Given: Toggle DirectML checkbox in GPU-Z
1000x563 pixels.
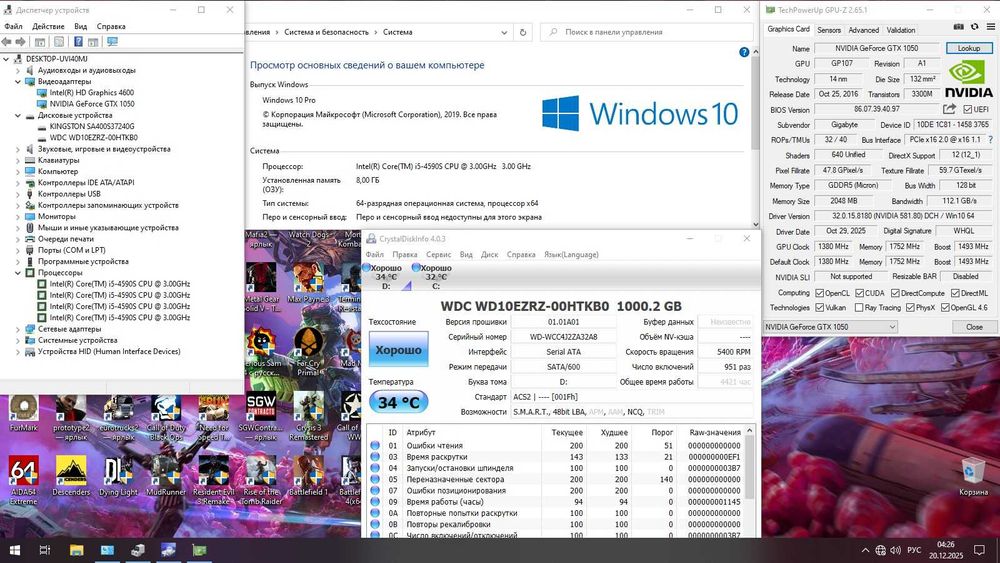Looking at the screenshot, I should [x=955, y=293].
